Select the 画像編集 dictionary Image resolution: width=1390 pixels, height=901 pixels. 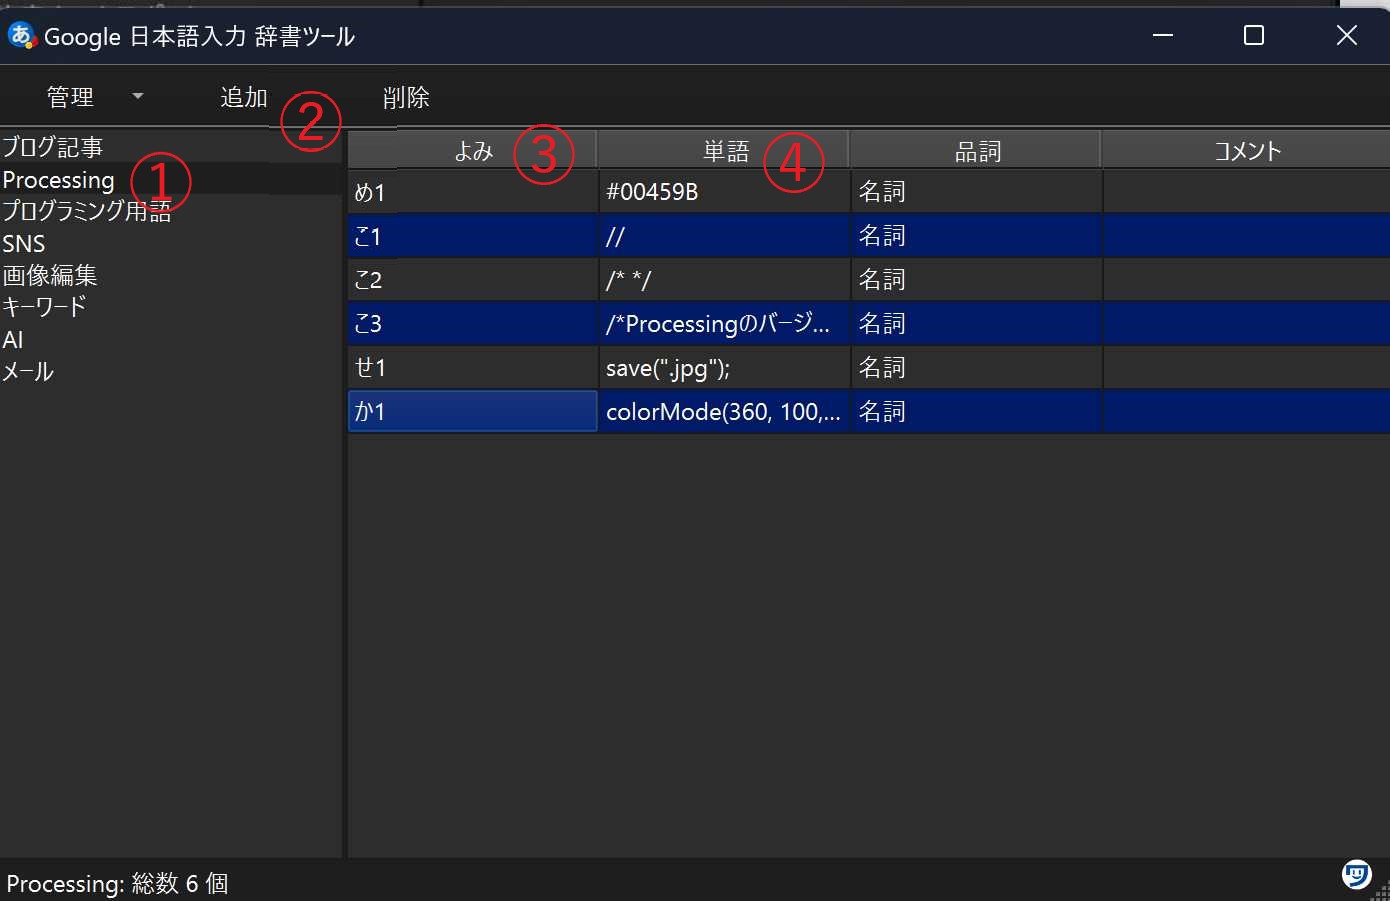click(50, 275)
